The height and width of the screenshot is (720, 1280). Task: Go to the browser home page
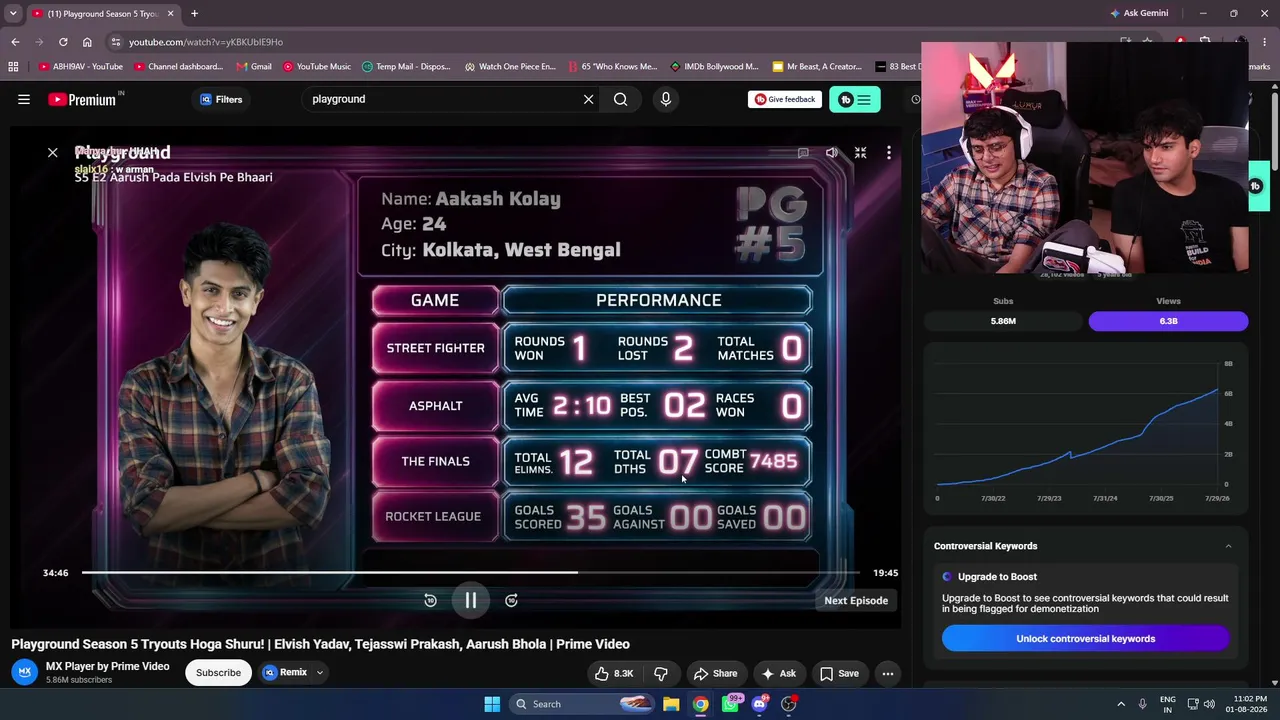(x=87, y=42)
